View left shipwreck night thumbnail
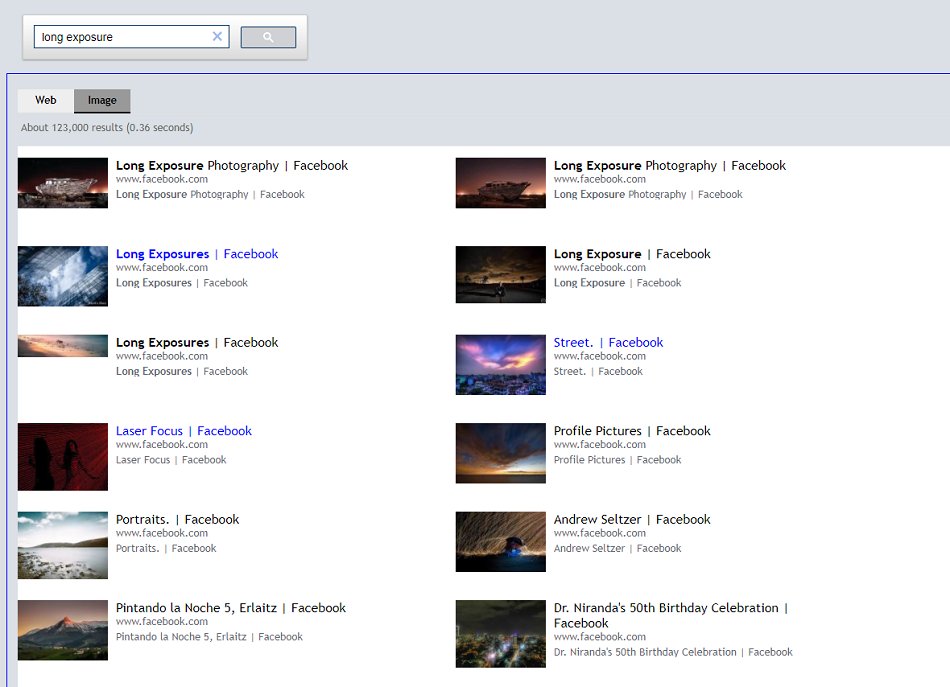Viewport: 950px width, 687px height. coord(63,183)
